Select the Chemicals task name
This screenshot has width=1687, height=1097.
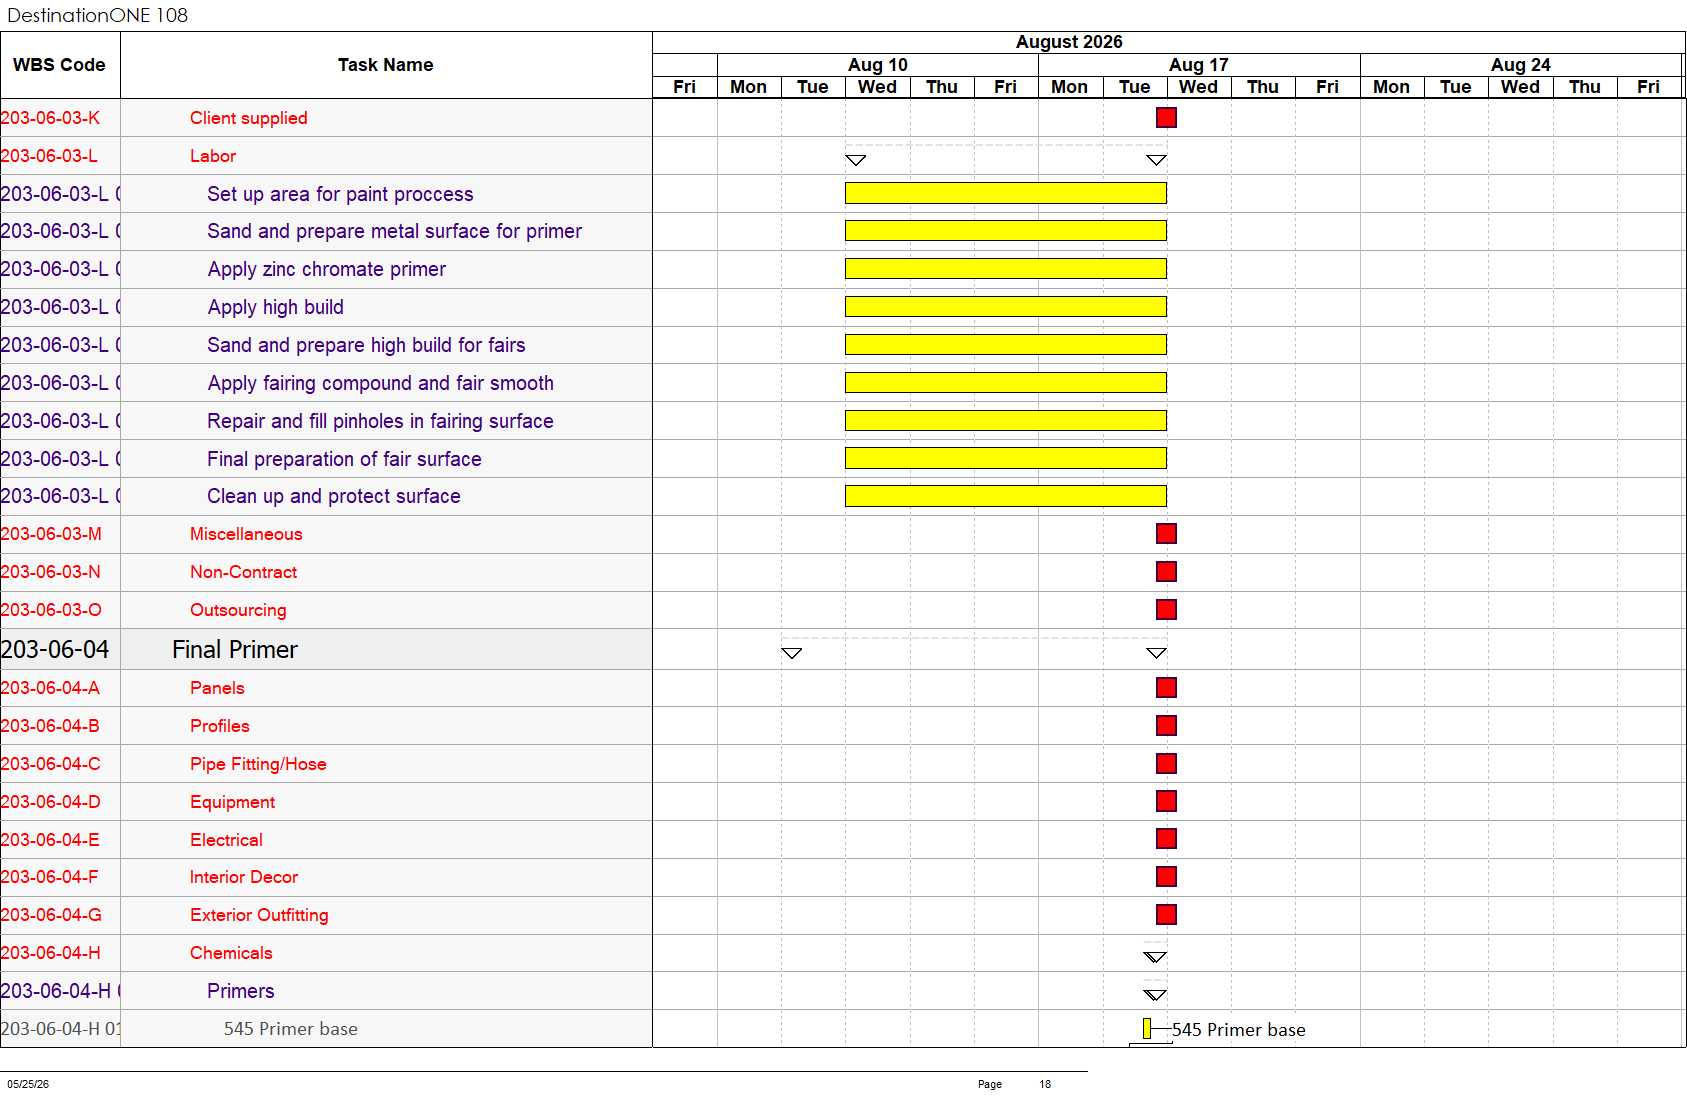pos(231,953)
